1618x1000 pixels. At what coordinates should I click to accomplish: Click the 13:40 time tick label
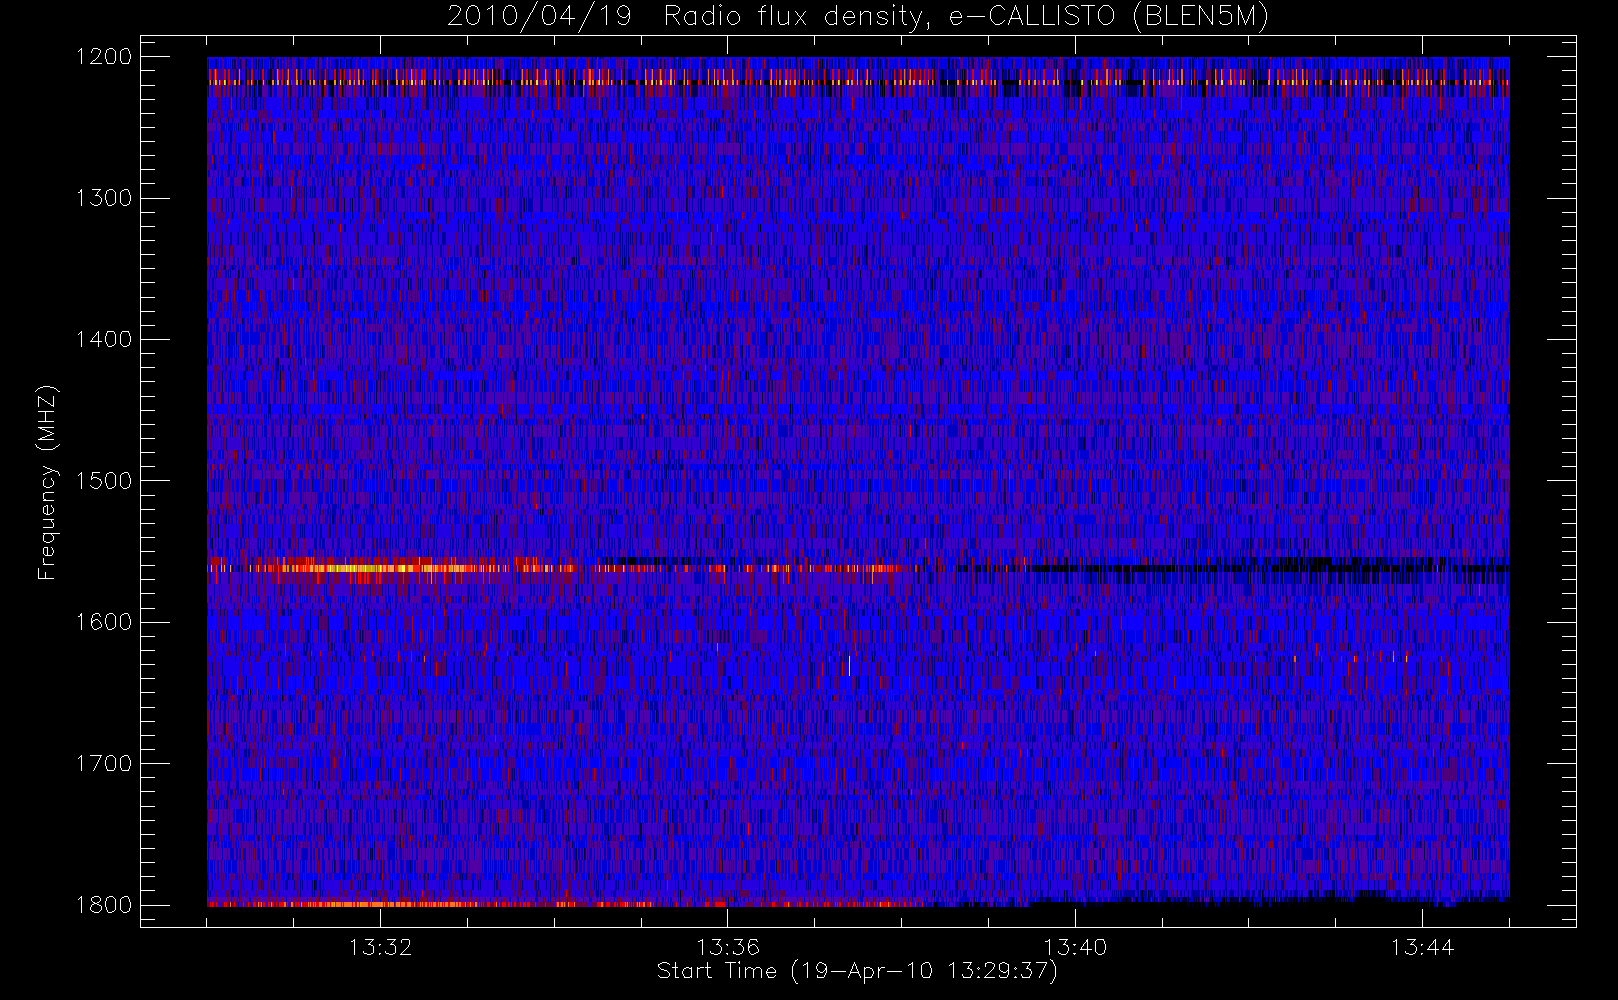(1075, 947)
